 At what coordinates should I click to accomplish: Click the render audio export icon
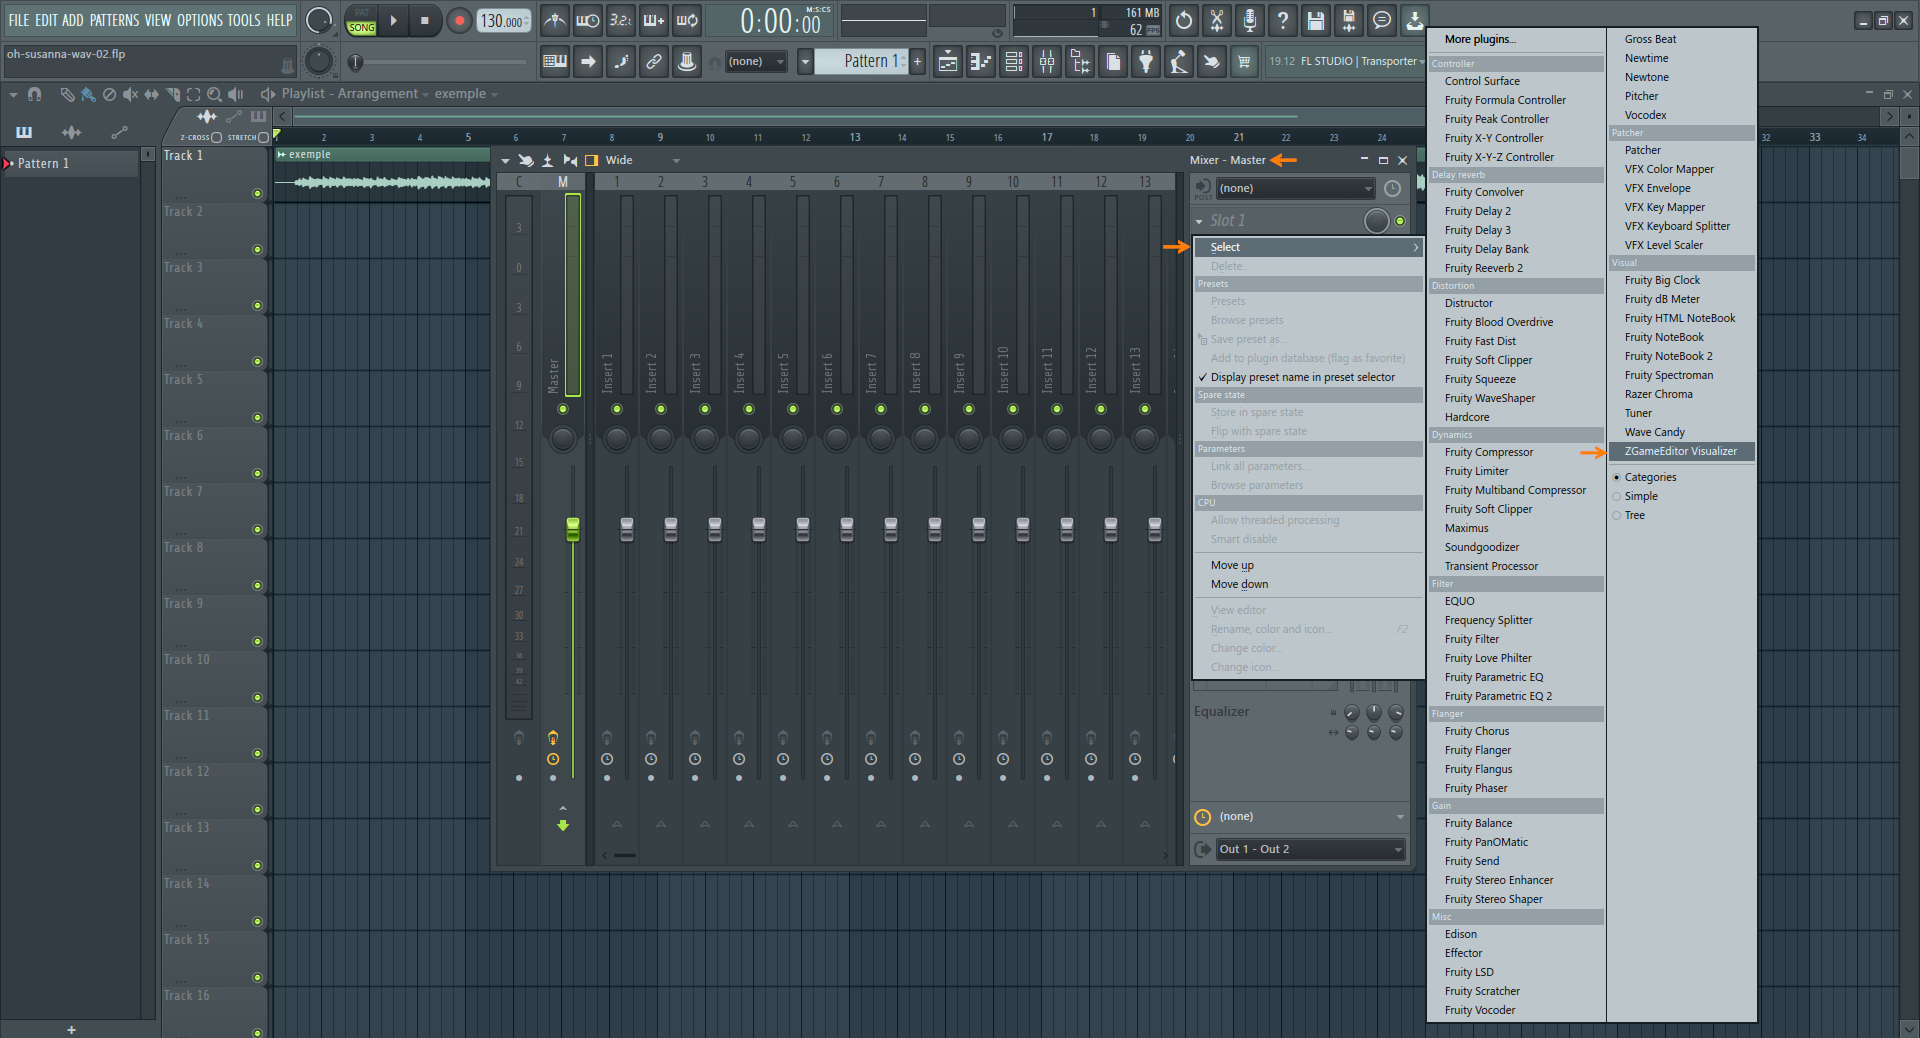(x=1348, y=20)
